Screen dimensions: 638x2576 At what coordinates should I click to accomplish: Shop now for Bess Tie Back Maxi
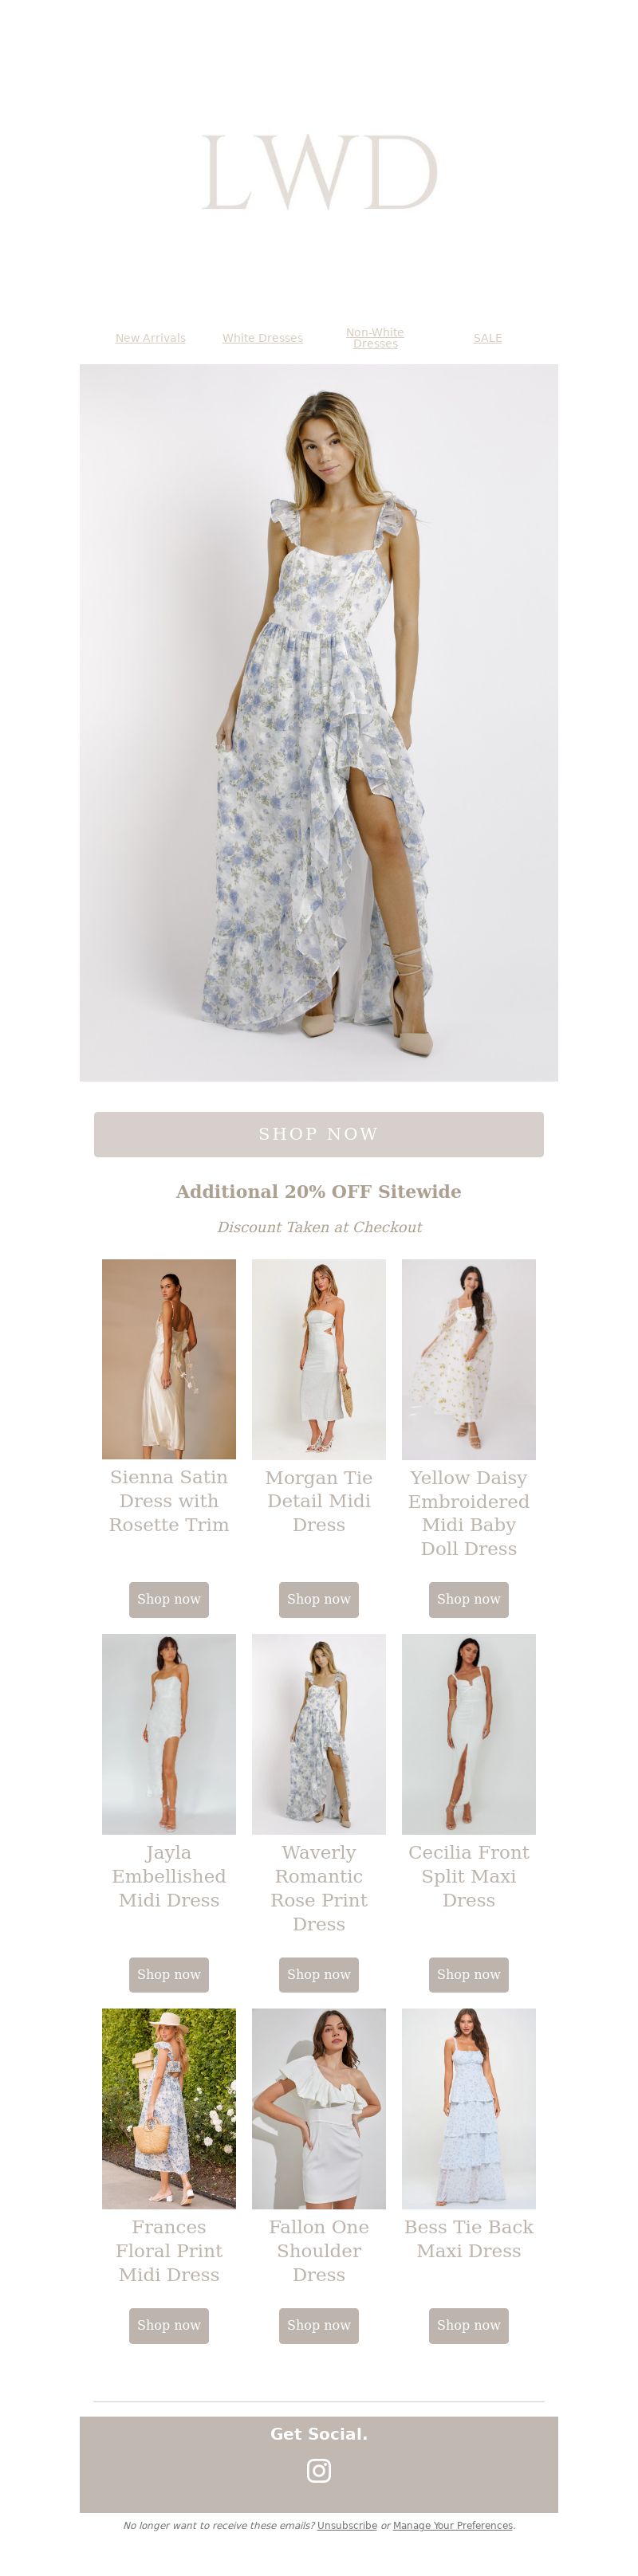pos(469,2325)
